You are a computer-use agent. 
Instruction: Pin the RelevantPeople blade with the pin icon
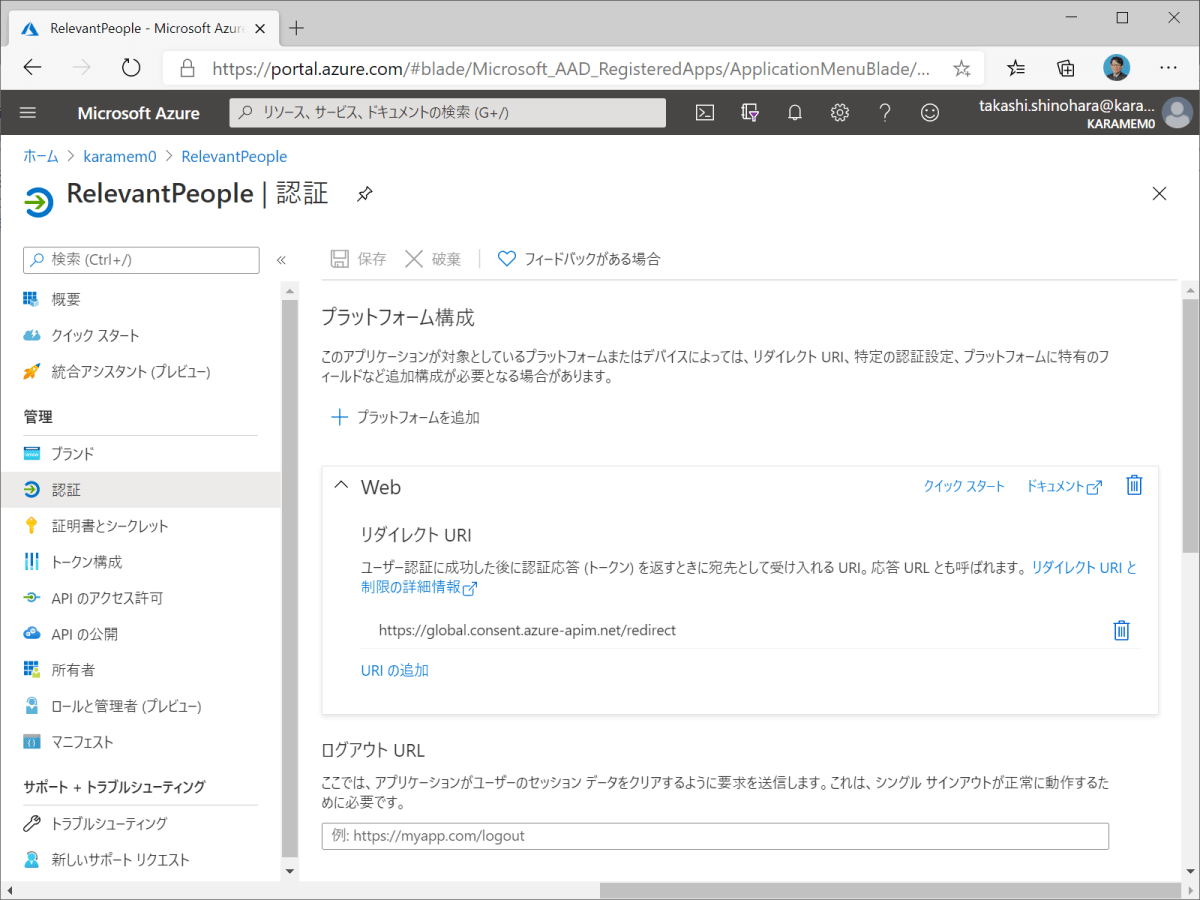(x=365, y=194)
